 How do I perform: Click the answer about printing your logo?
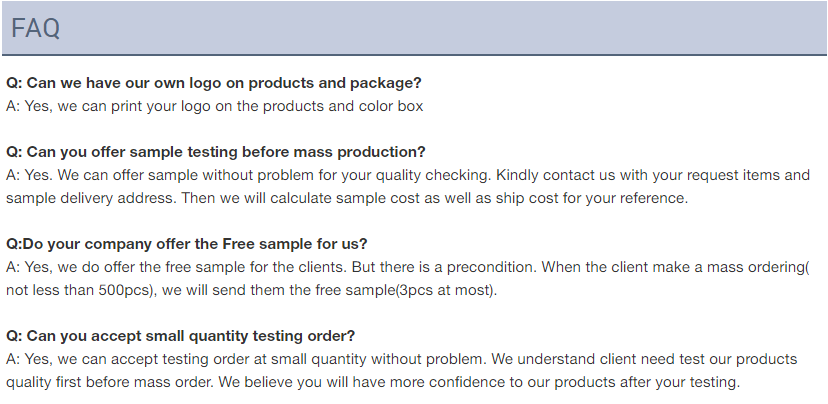215,106
